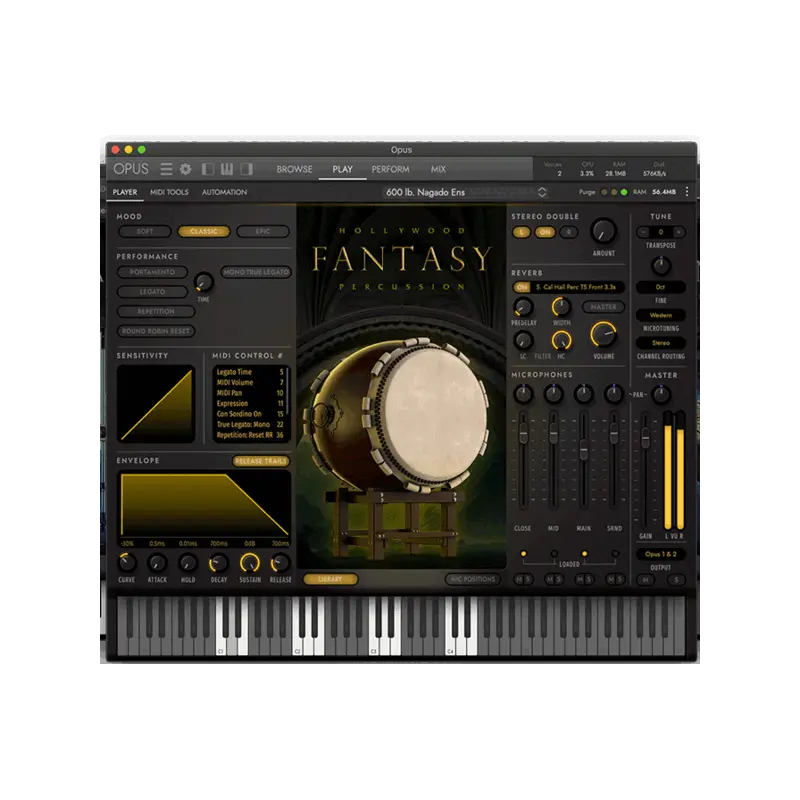Toggle the keyboard panel icon

[x=227, y=169]
